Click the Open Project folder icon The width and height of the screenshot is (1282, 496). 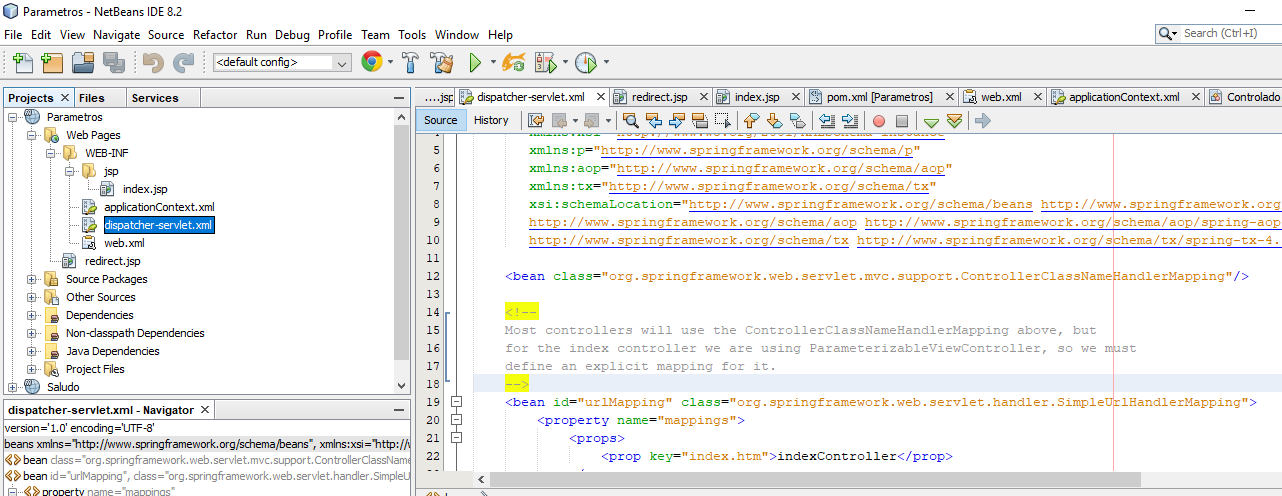point(83,63)
